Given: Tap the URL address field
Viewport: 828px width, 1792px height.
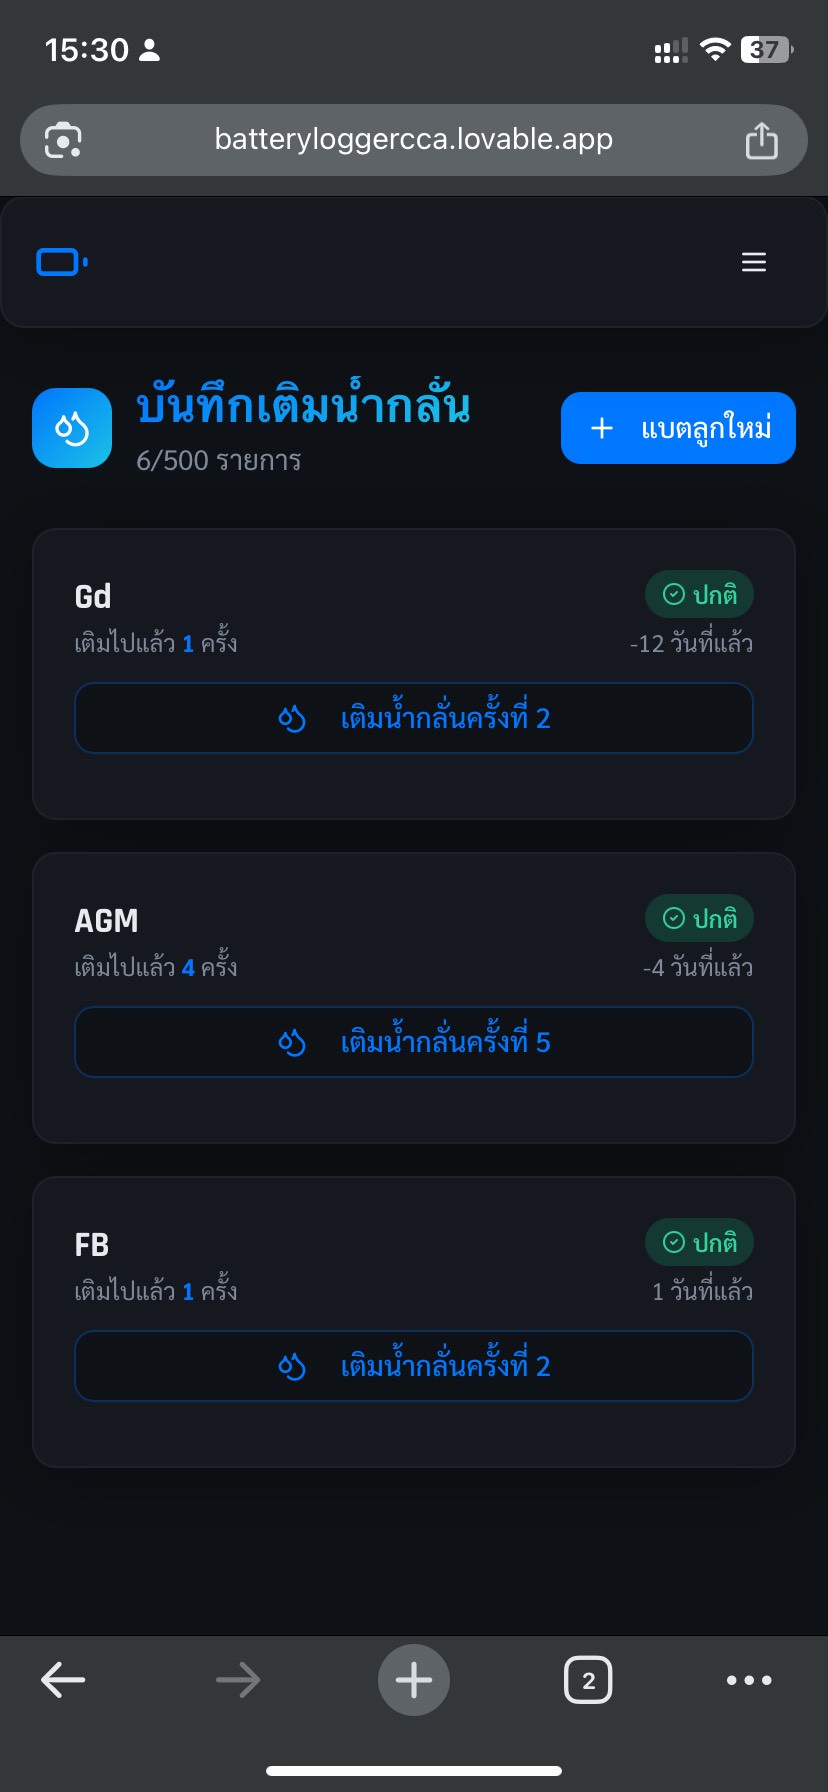Looking at the screenshot, I should tap(413, 140).
